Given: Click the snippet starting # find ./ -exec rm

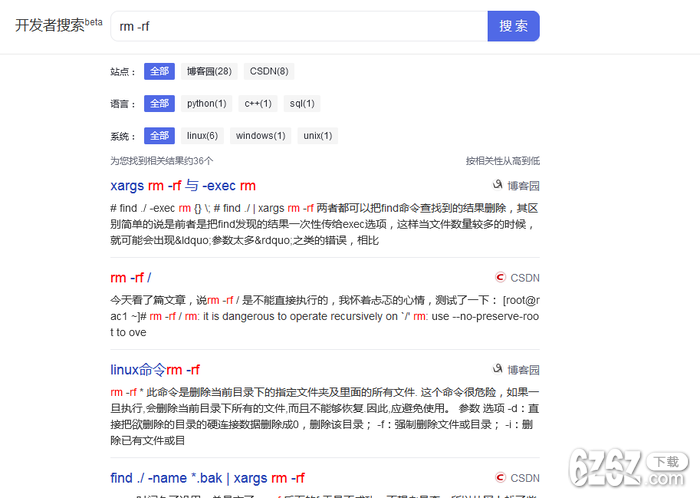Looking at the screenshot, I should tap(325, 224).
